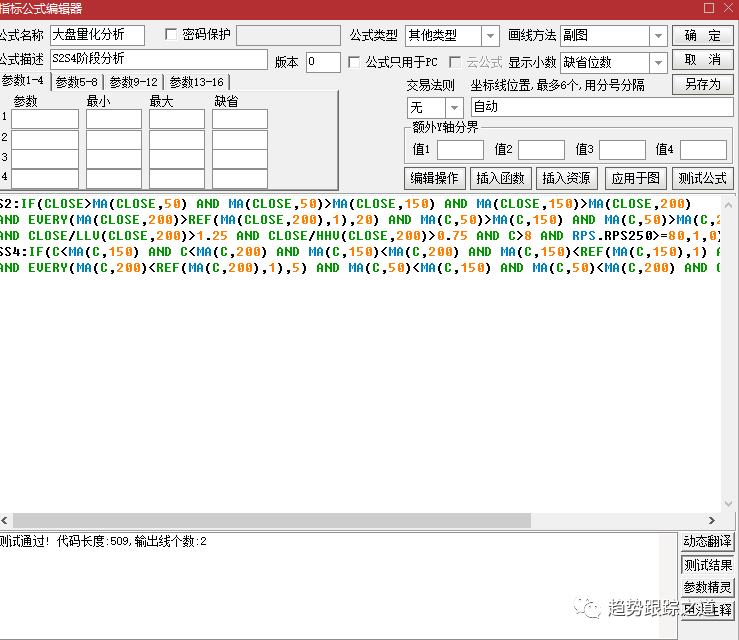Switch to the 参数5-8 tab
739x640 pixels.
pos(78,82)
